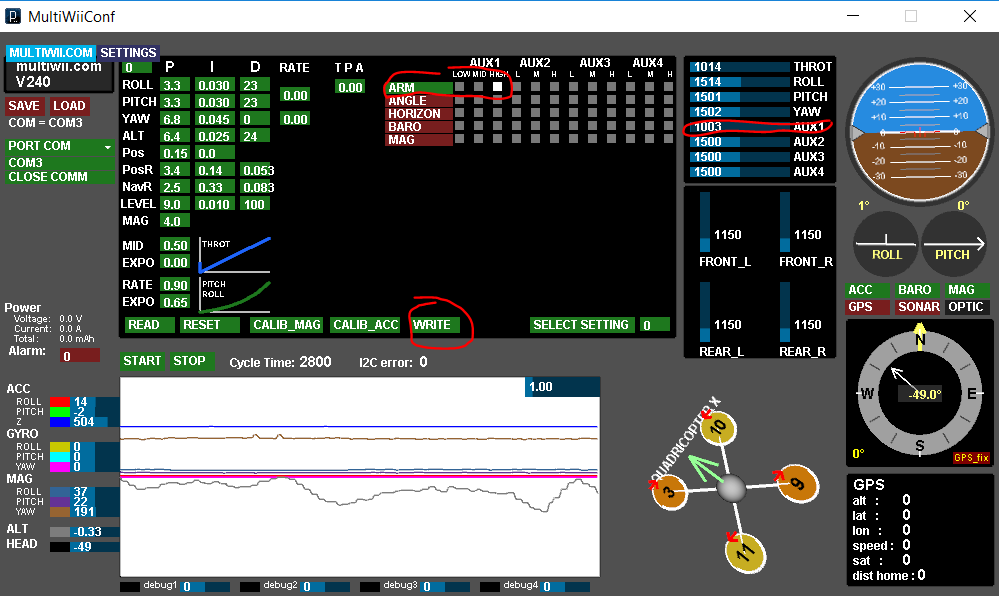Check the ARM AUX1 LOW checkbox
The width and height of the screenshot is (999, 596).
pos(459,87)
